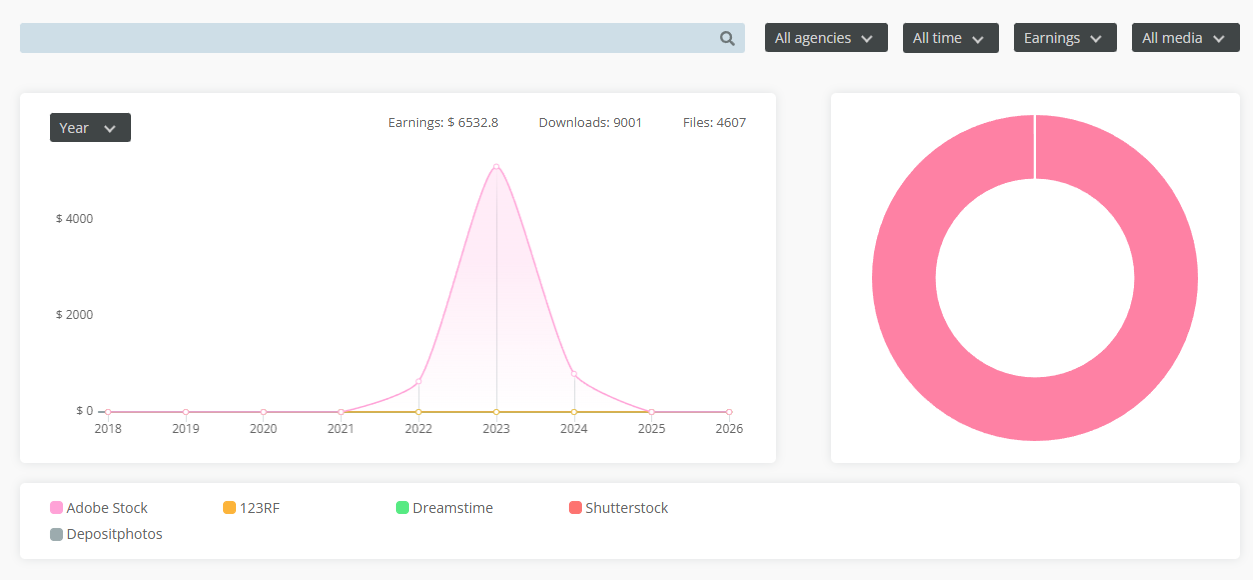
Task: Select the 2022 data point on chart
Action: [419, 381]
